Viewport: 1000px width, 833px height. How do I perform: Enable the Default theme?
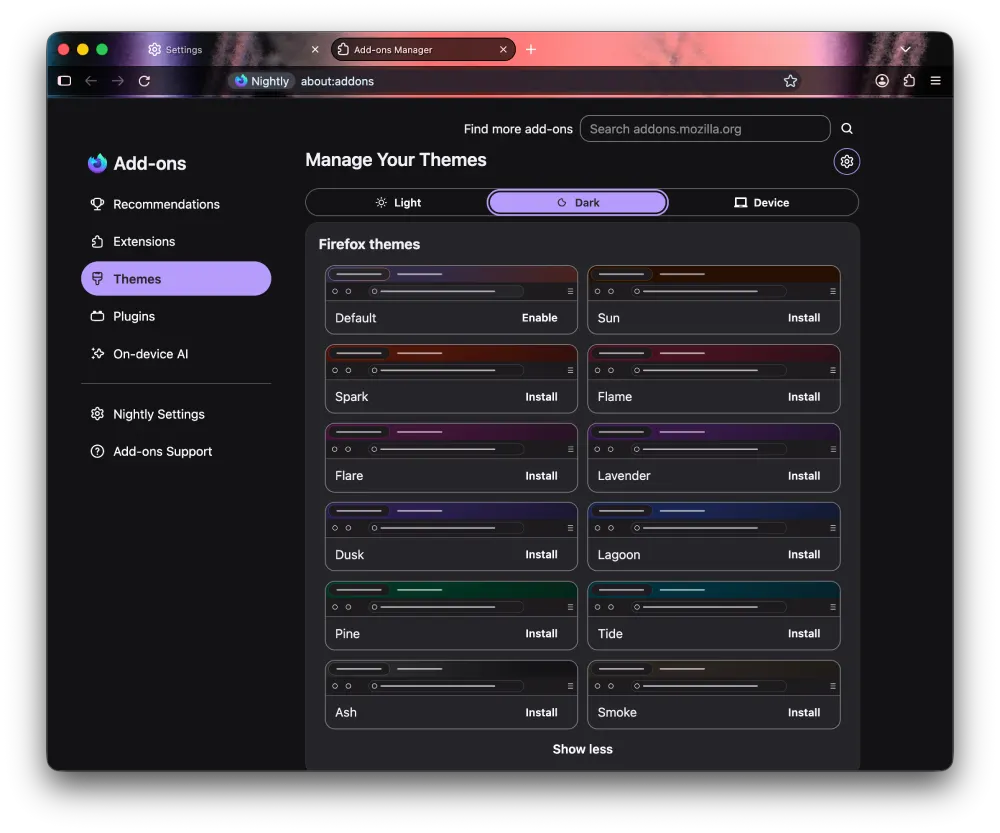[540, 318]
